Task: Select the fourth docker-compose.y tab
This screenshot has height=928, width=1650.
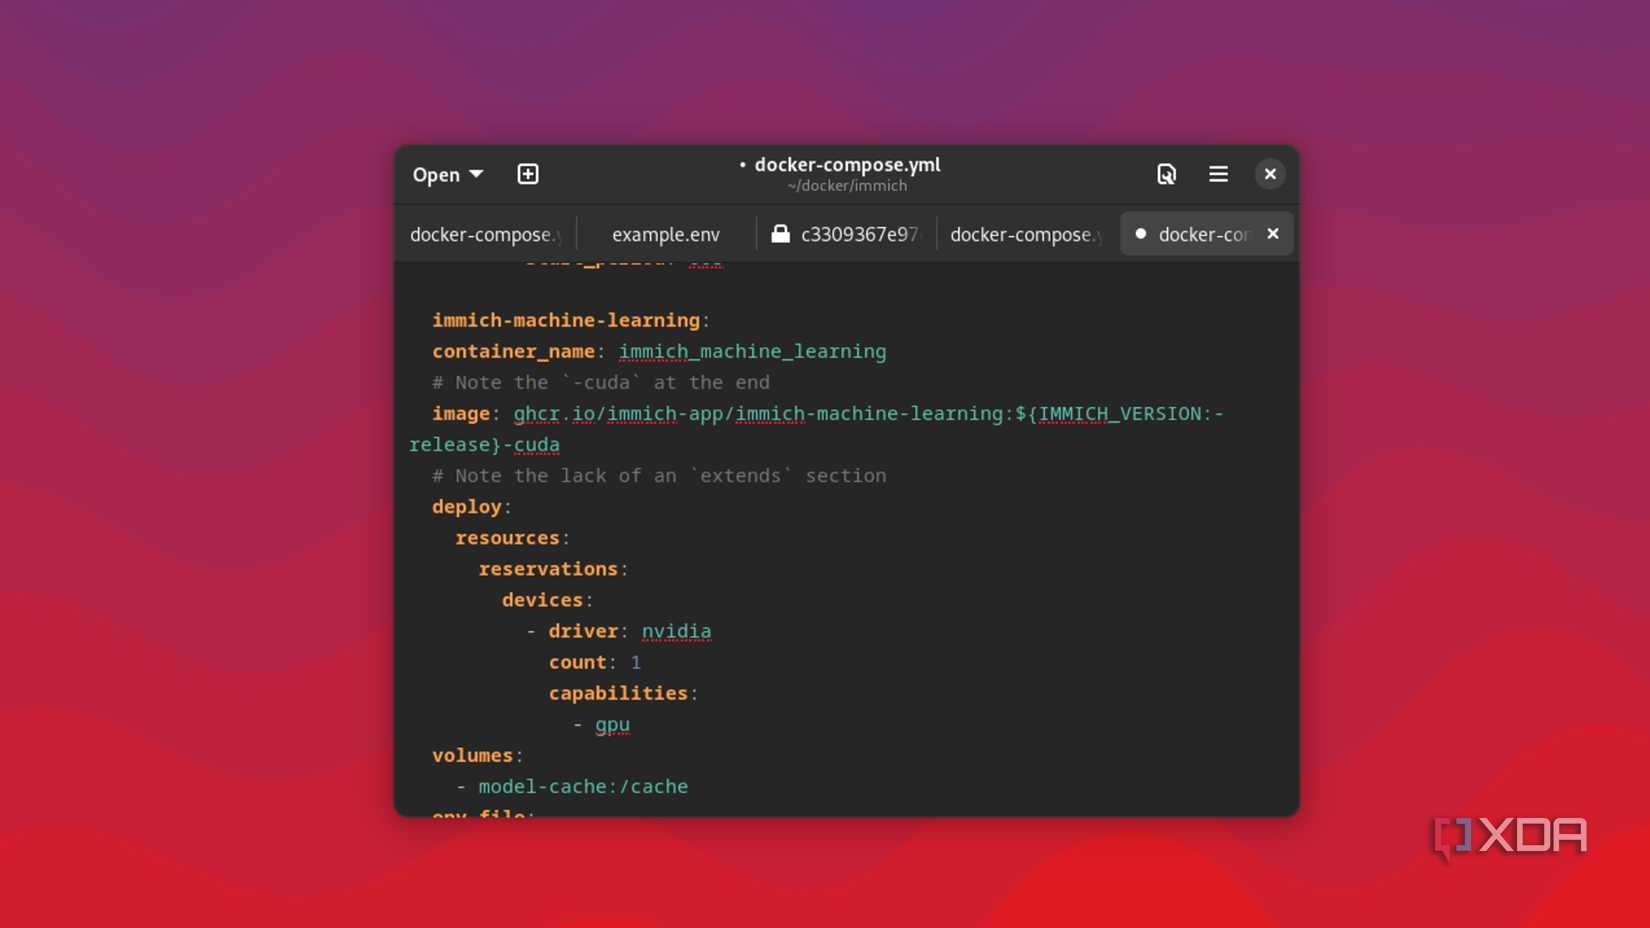Action: [1025, 234]
